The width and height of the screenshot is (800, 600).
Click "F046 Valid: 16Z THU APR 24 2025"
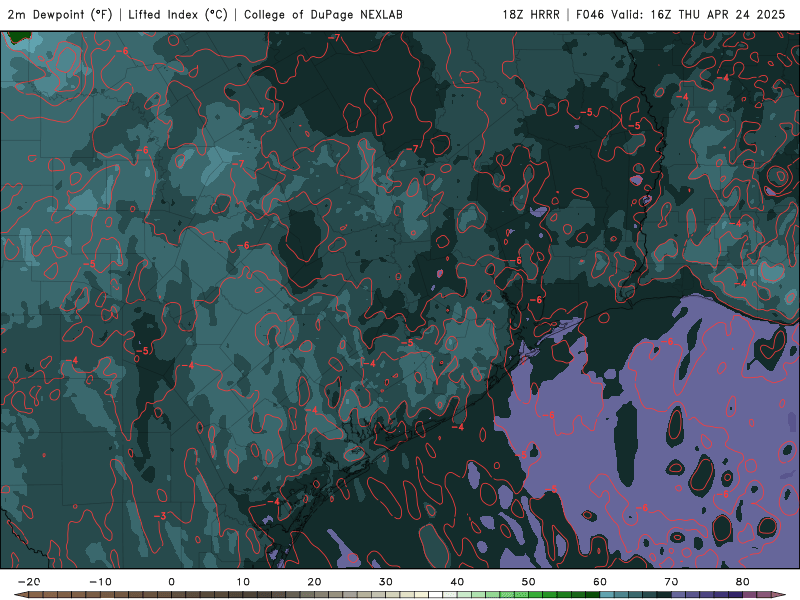click(x=681, y=15)
